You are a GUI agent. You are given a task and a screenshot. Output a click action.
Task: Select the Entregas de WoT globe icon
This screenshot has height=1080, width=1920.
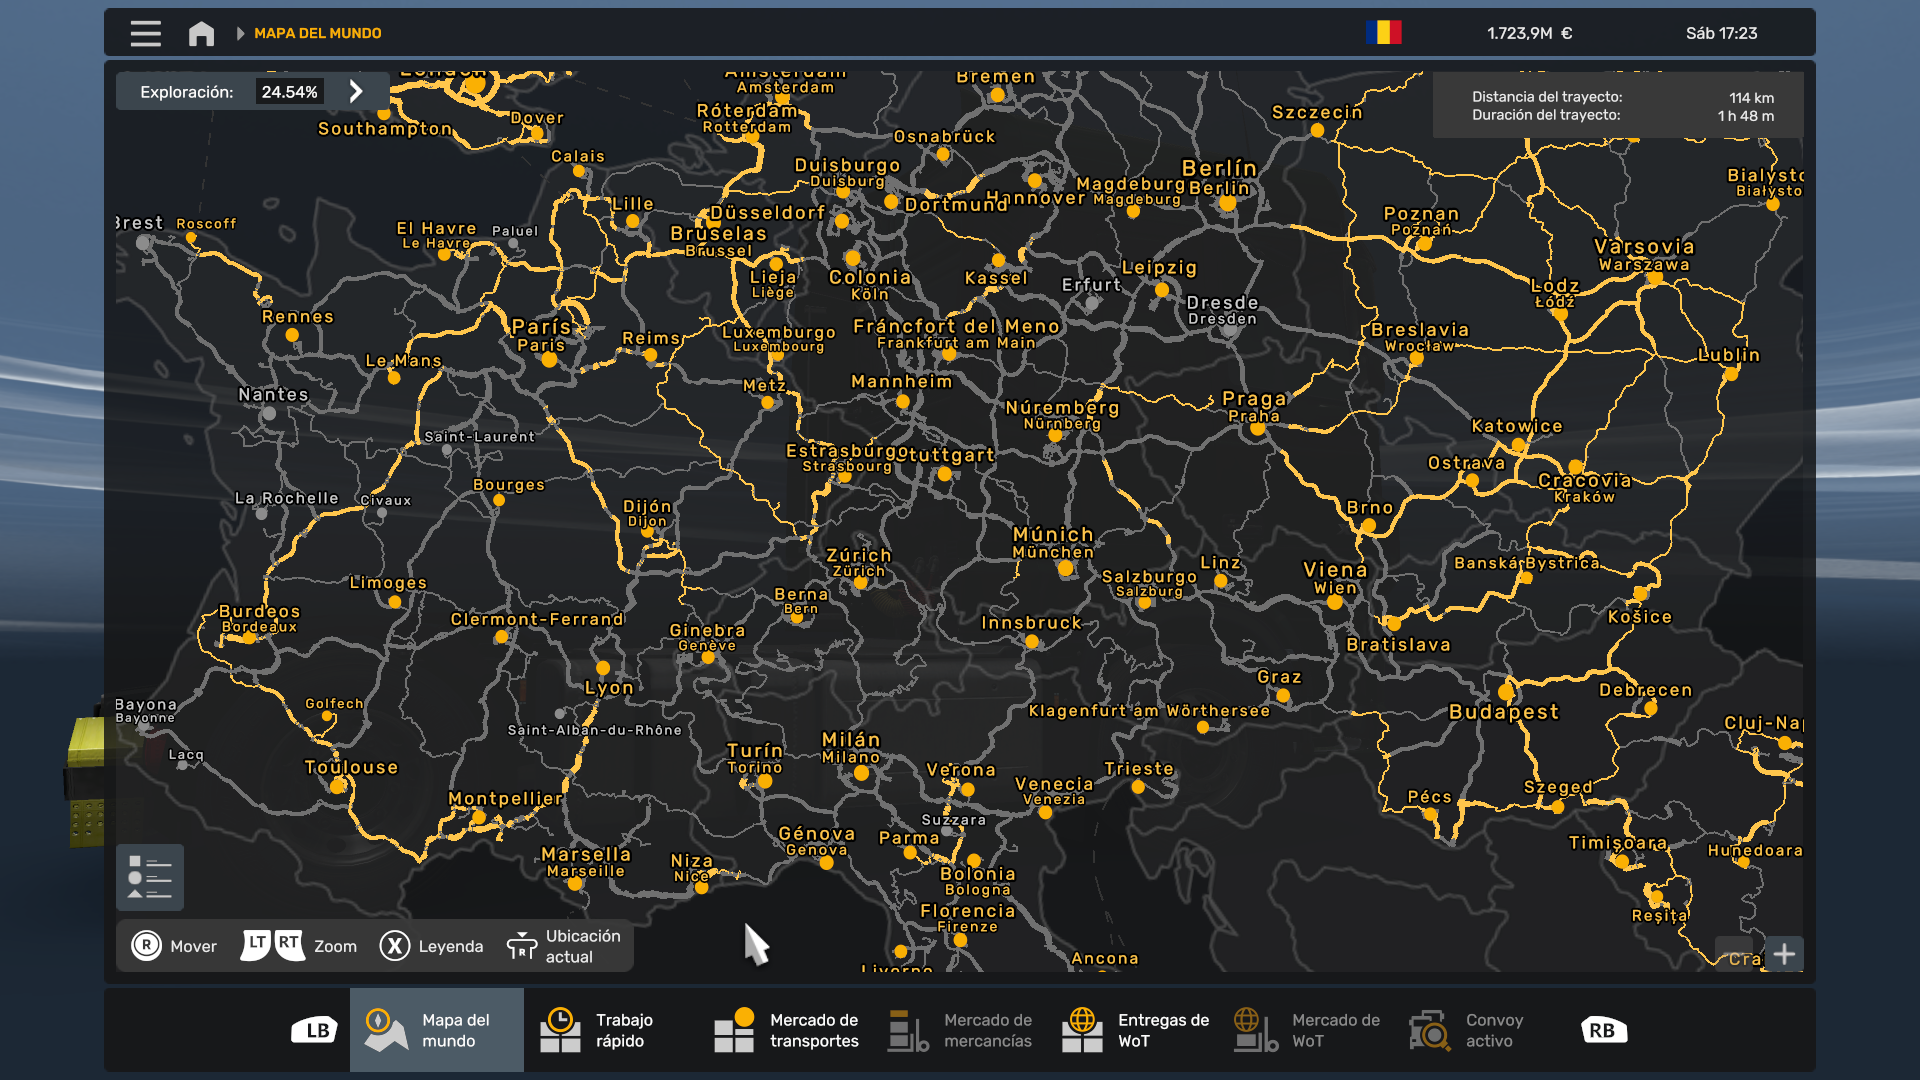1083,1029
